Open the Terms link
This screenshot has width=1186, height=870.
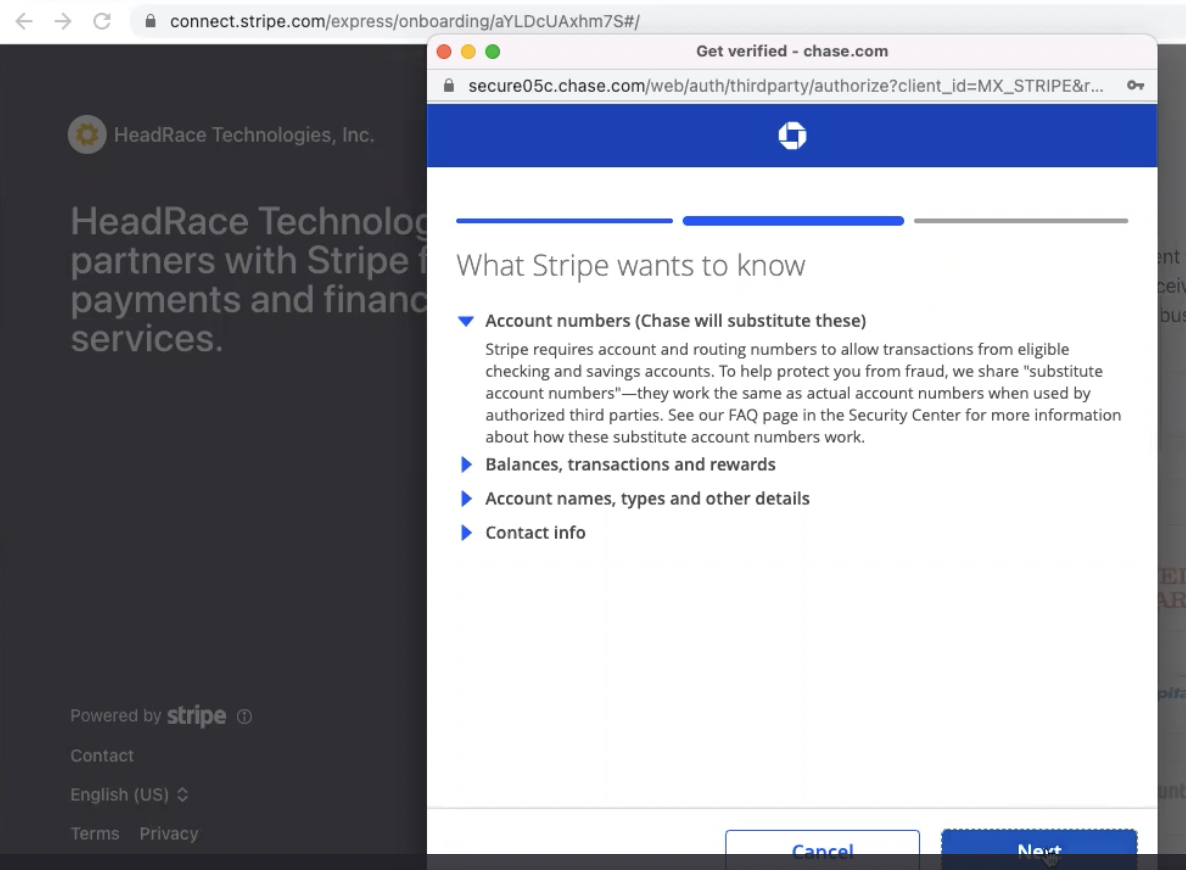(x=95, y=834)
